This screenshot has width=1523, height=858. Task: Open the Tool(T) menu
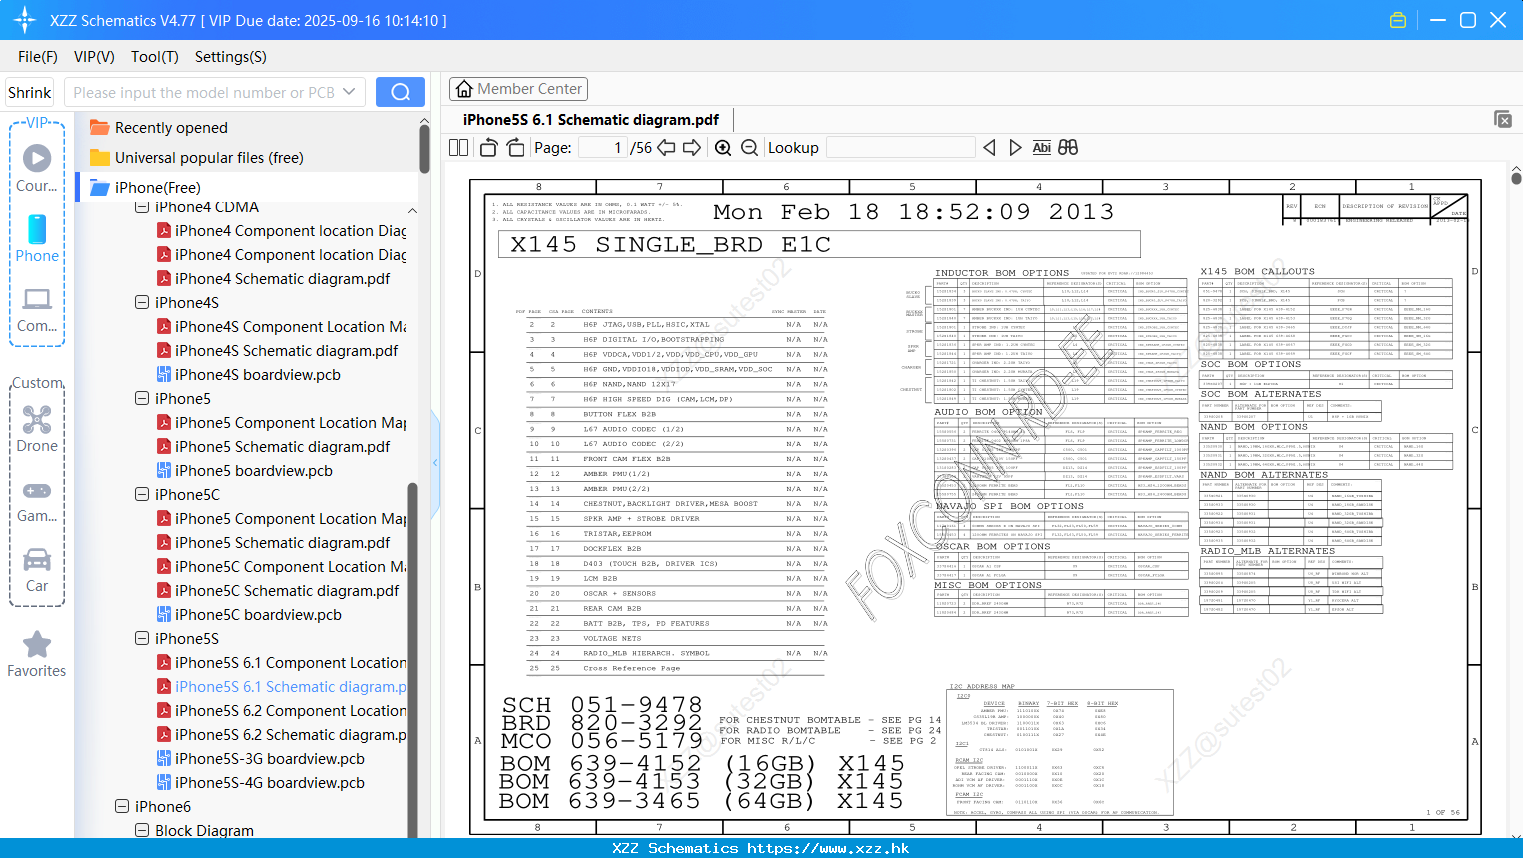(x=155, y=57)
